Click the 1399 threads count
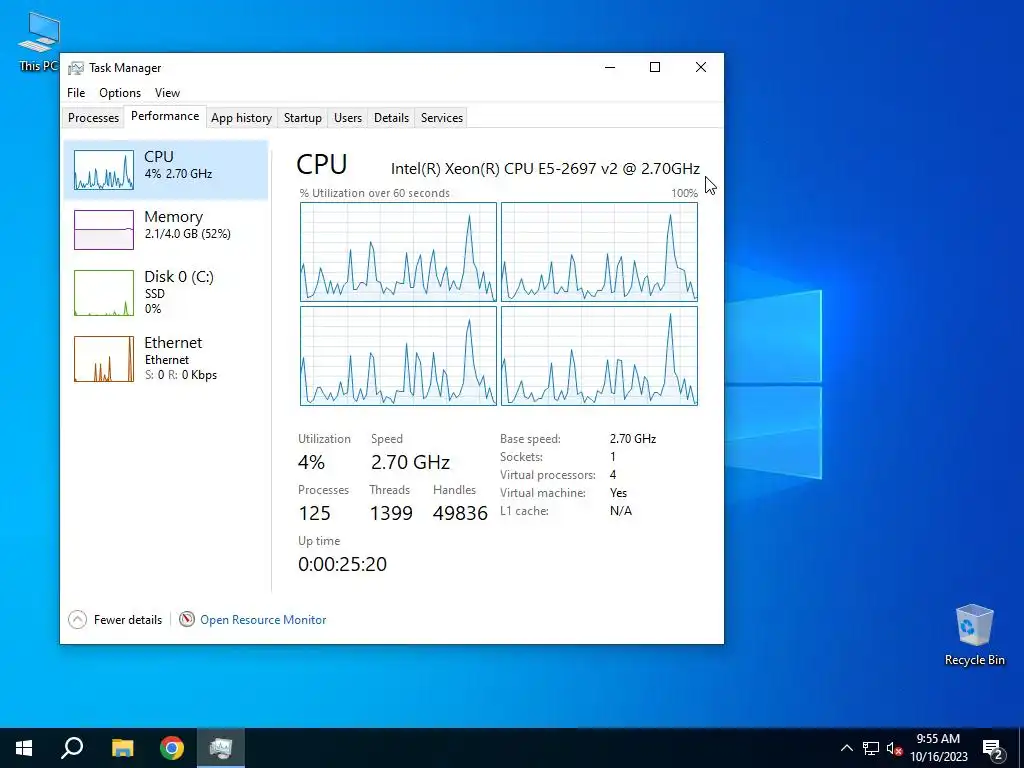 (x=391, y=513)
